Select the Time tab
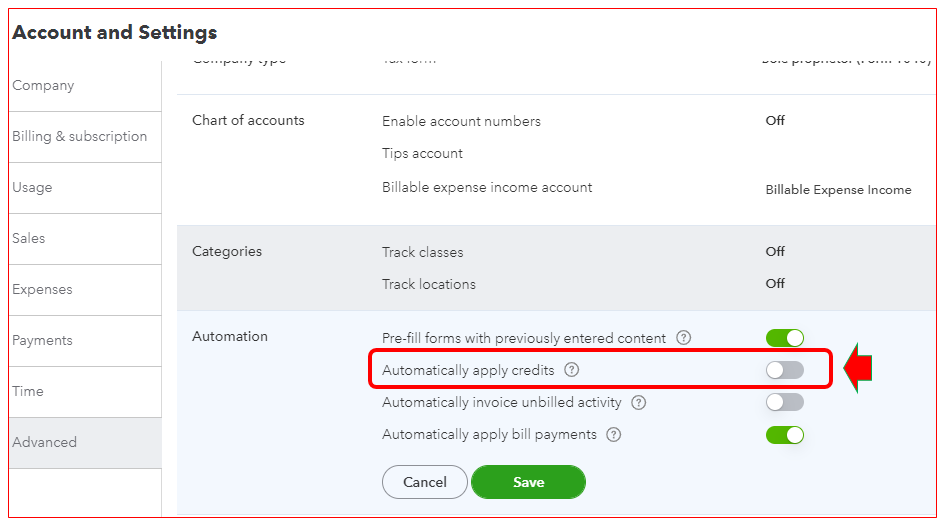Screen dimensions: 944x524 [28, 392]
